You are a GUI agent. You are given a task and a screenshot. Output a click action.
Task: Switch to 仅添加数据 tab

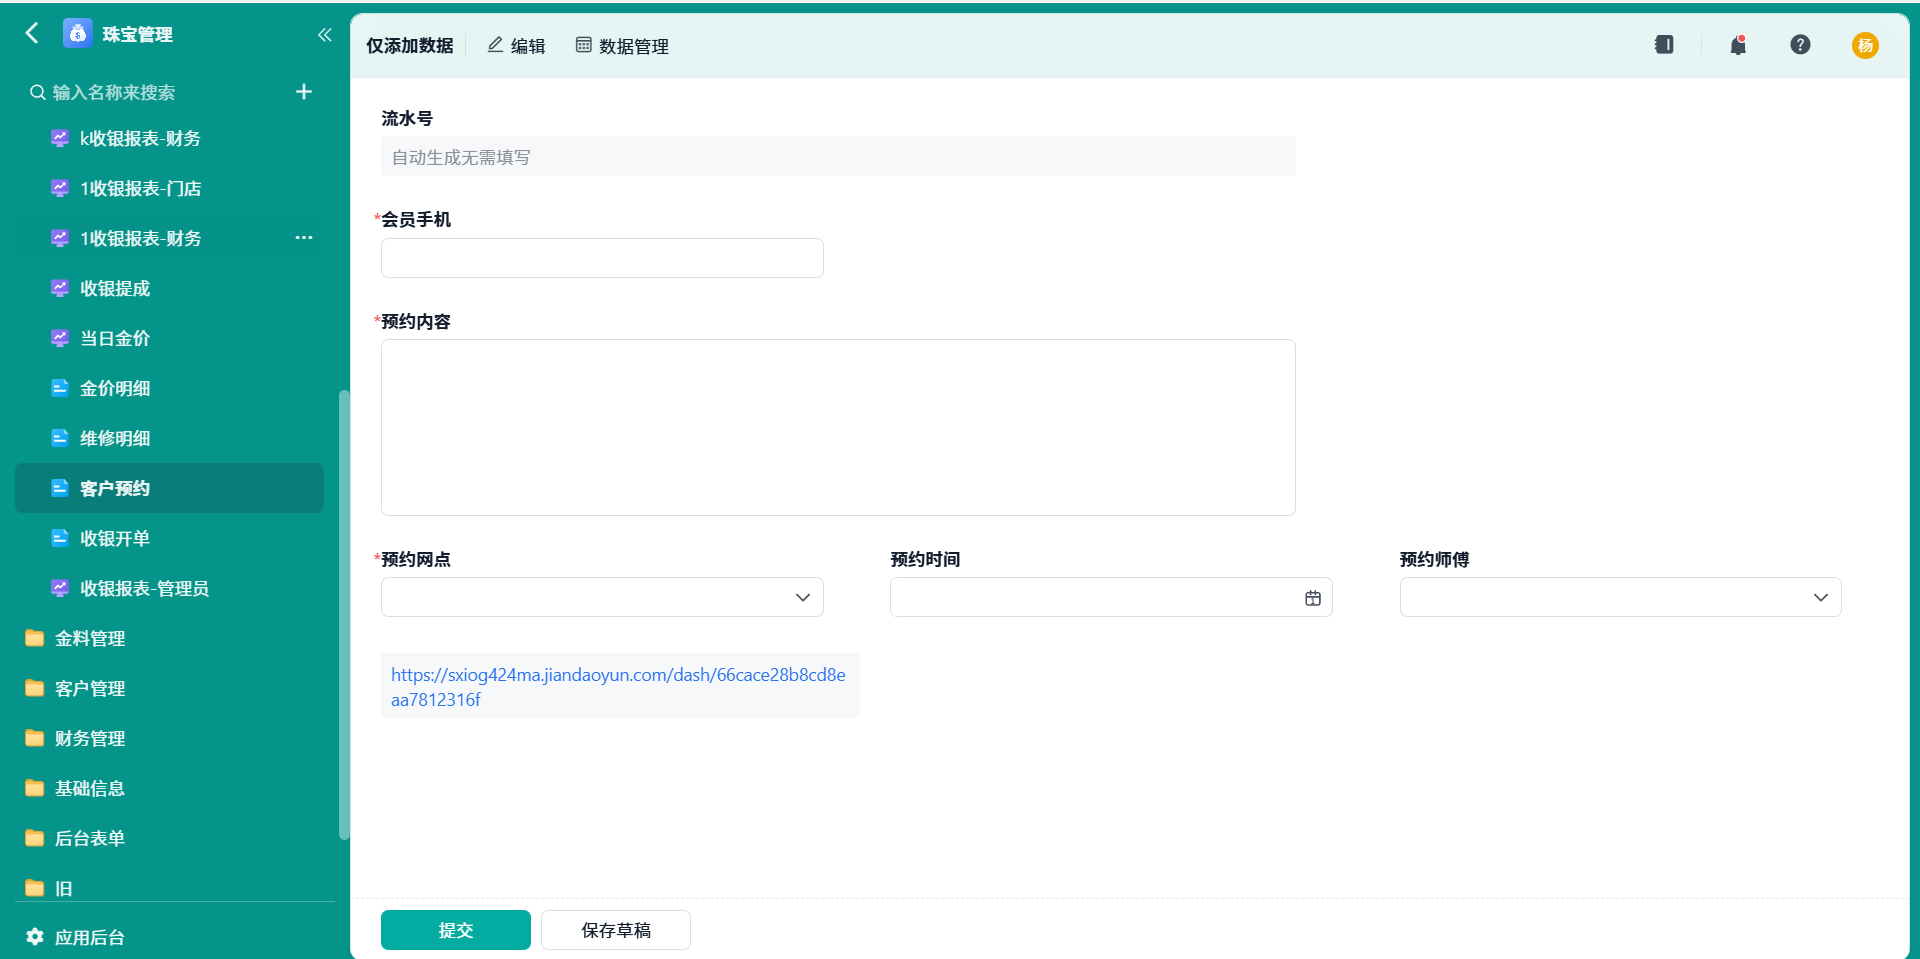tap(410, 46)
